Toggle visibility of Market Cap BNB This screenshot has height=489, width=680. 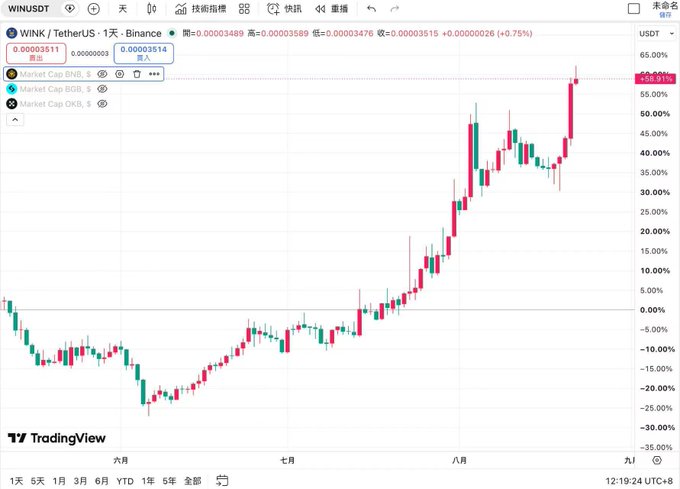click(x=102, y=74)
